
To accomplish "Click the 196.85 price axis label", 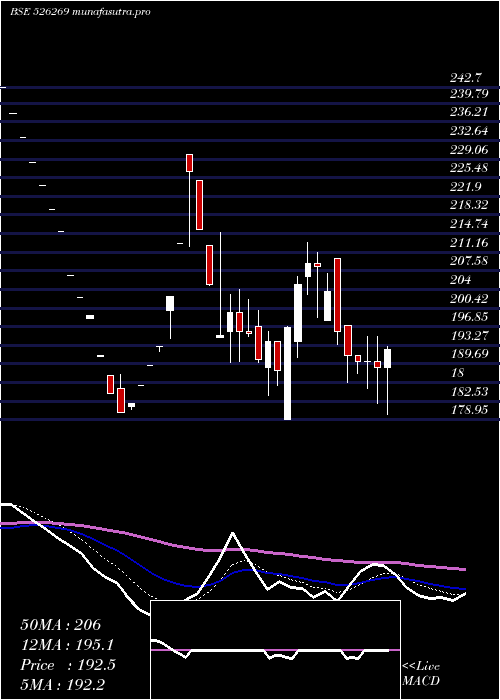I will coord(469,317).
